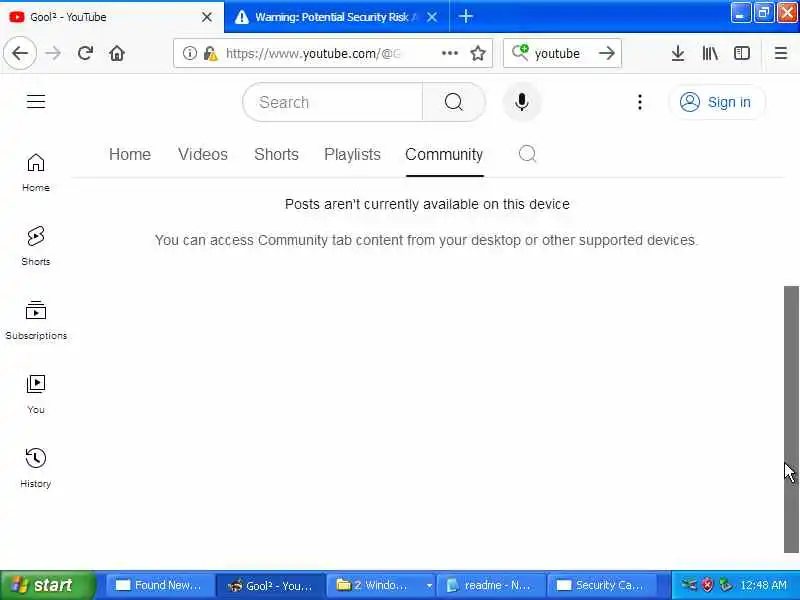Open Security Ca... taskbar window
Screen dimensions: 800x600
[x=601, y=585]
